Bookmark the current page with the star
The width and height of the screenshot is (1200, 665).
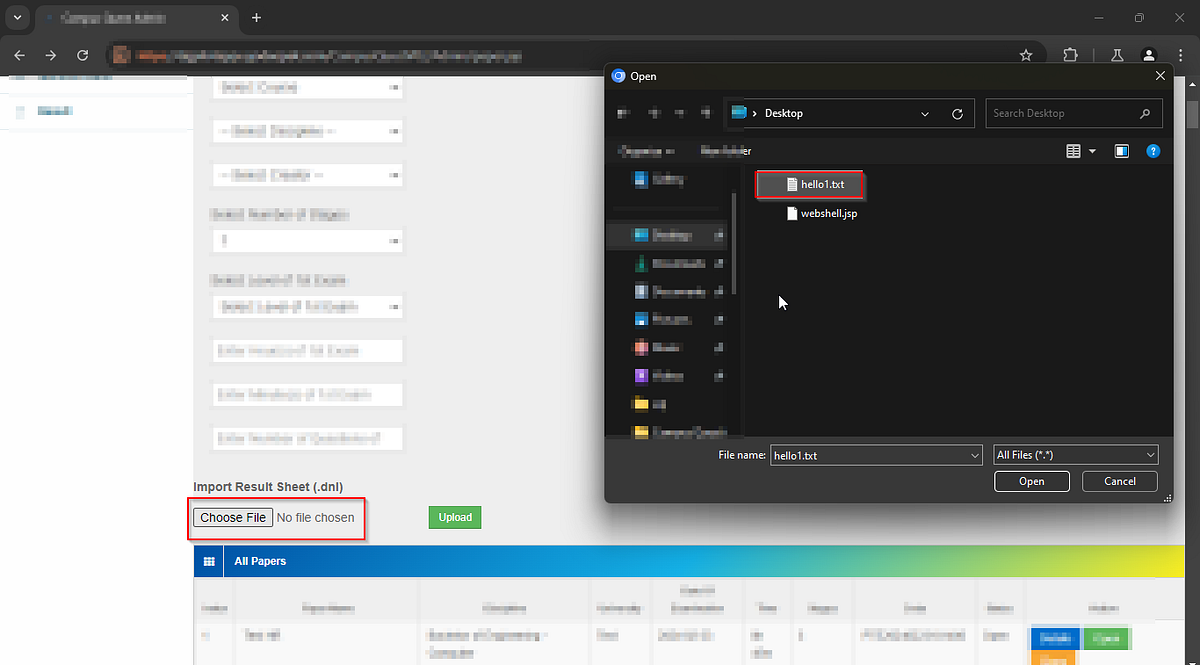tap(1026, 55)
